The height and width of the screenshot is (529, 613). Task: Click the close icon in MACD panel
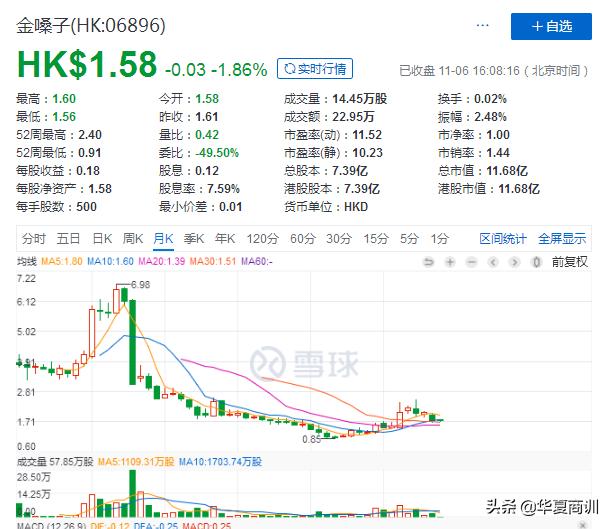583,525
